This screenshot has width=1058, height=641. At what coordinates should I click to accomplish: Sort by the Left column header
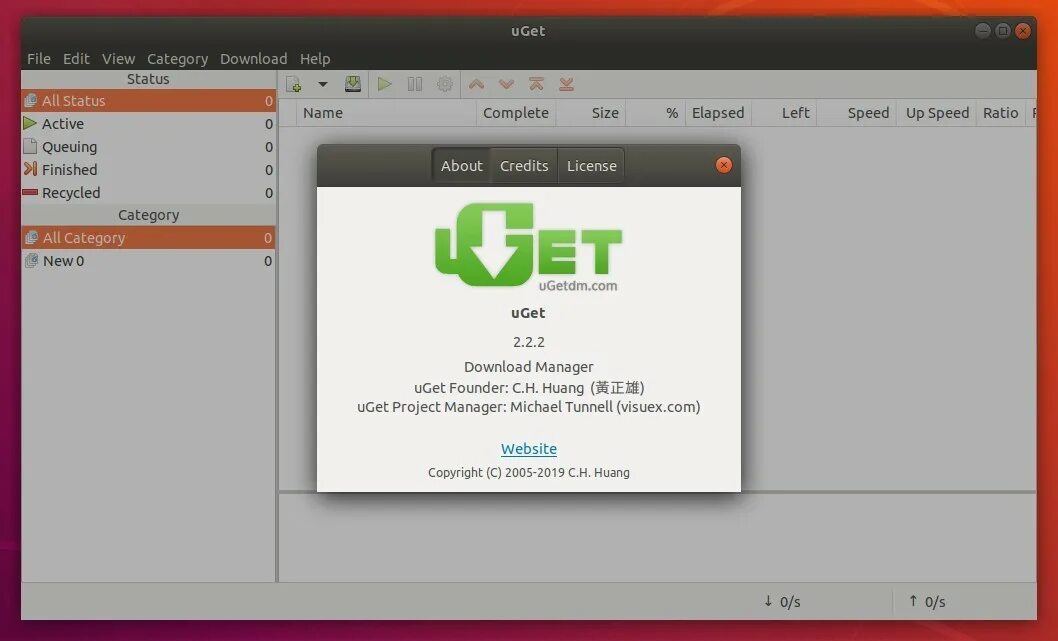pos(784,113)
